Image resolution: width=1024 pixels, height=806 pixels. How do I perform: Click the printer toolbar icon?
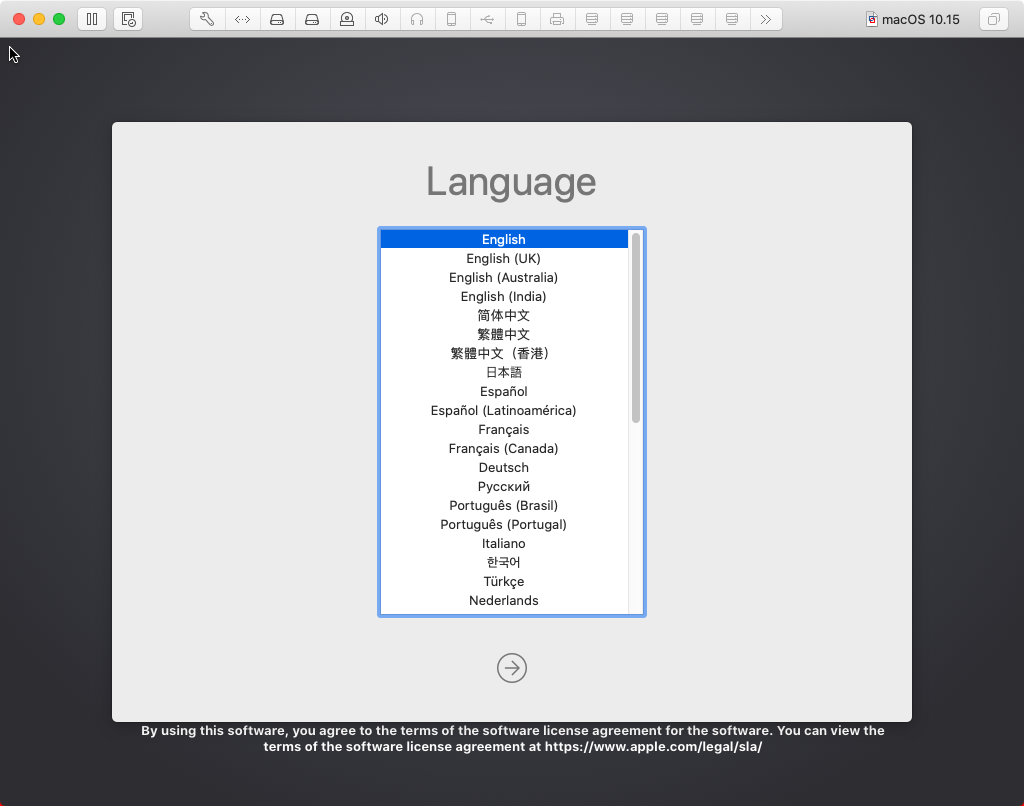pos(557,18)
